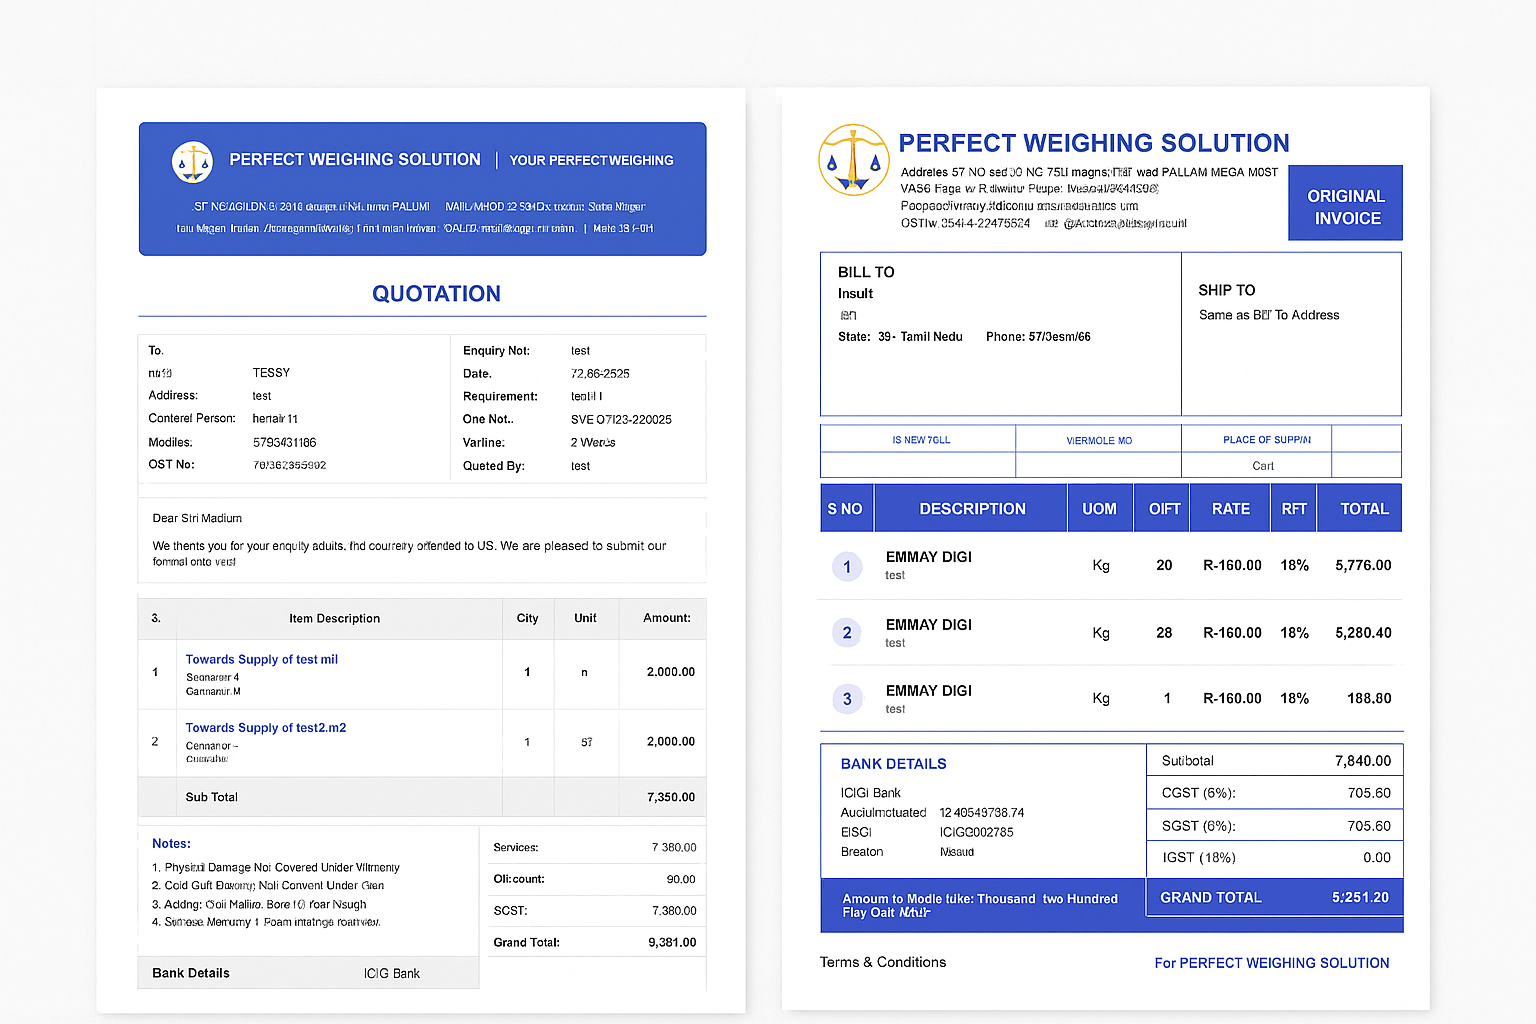
Task: Click the DESCRIPTION column header
Action: (x=972, y=508)
